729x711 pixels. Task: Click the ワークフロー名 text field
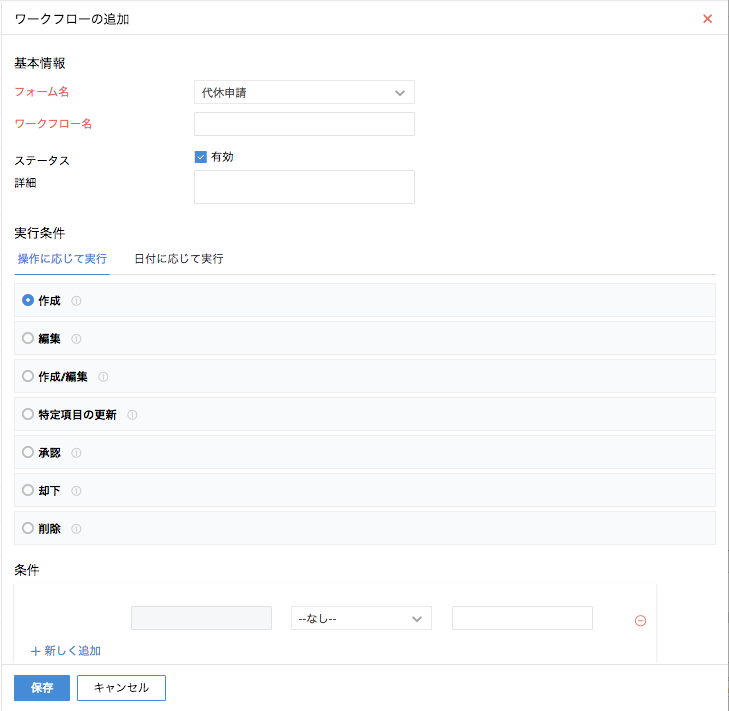point(303,124)
